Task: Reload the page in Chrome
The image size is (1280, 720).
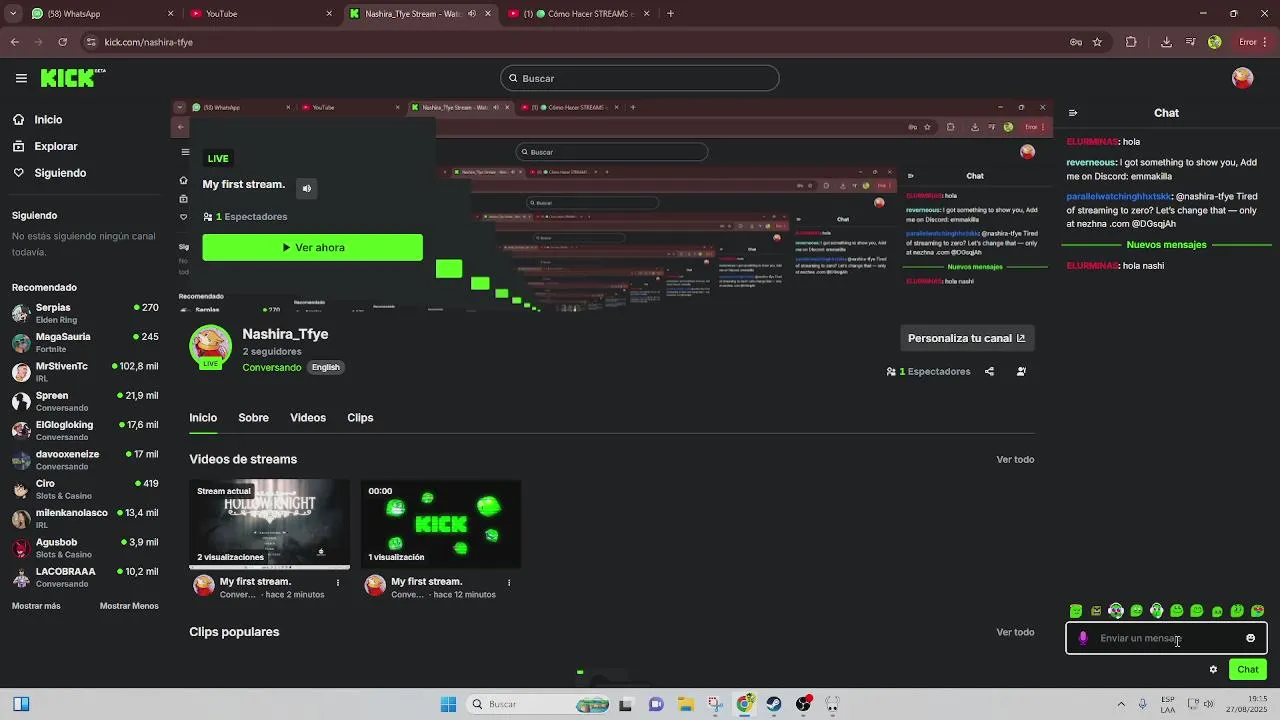Action: pos(63,42)
